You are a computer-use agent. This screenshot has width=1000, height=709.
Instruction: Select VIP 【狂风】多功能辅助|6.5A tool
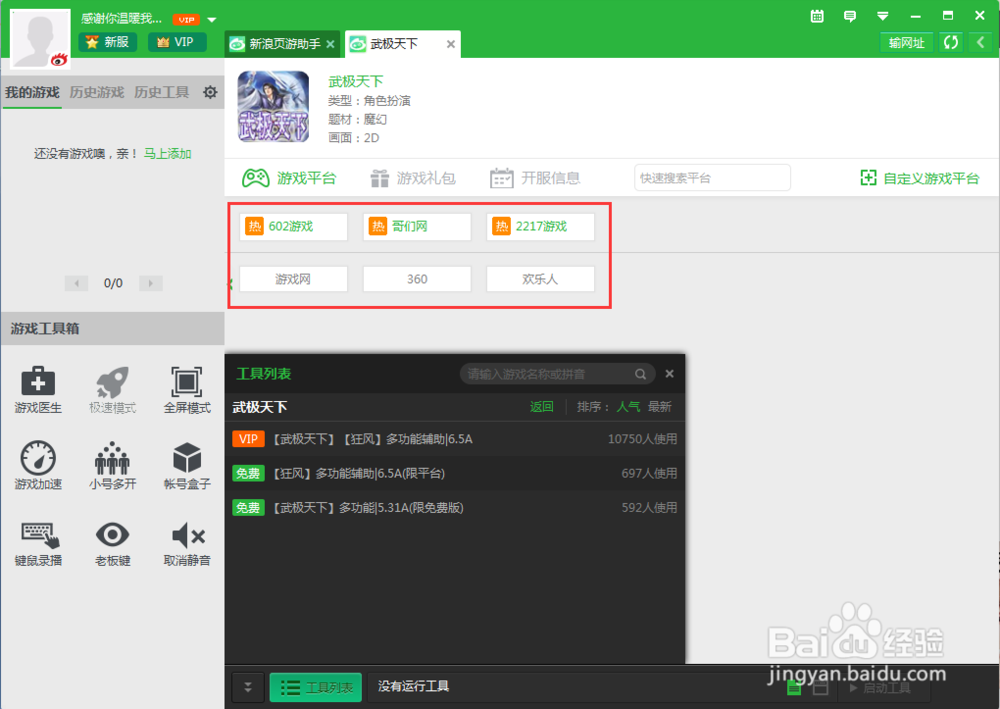point(455,439)
